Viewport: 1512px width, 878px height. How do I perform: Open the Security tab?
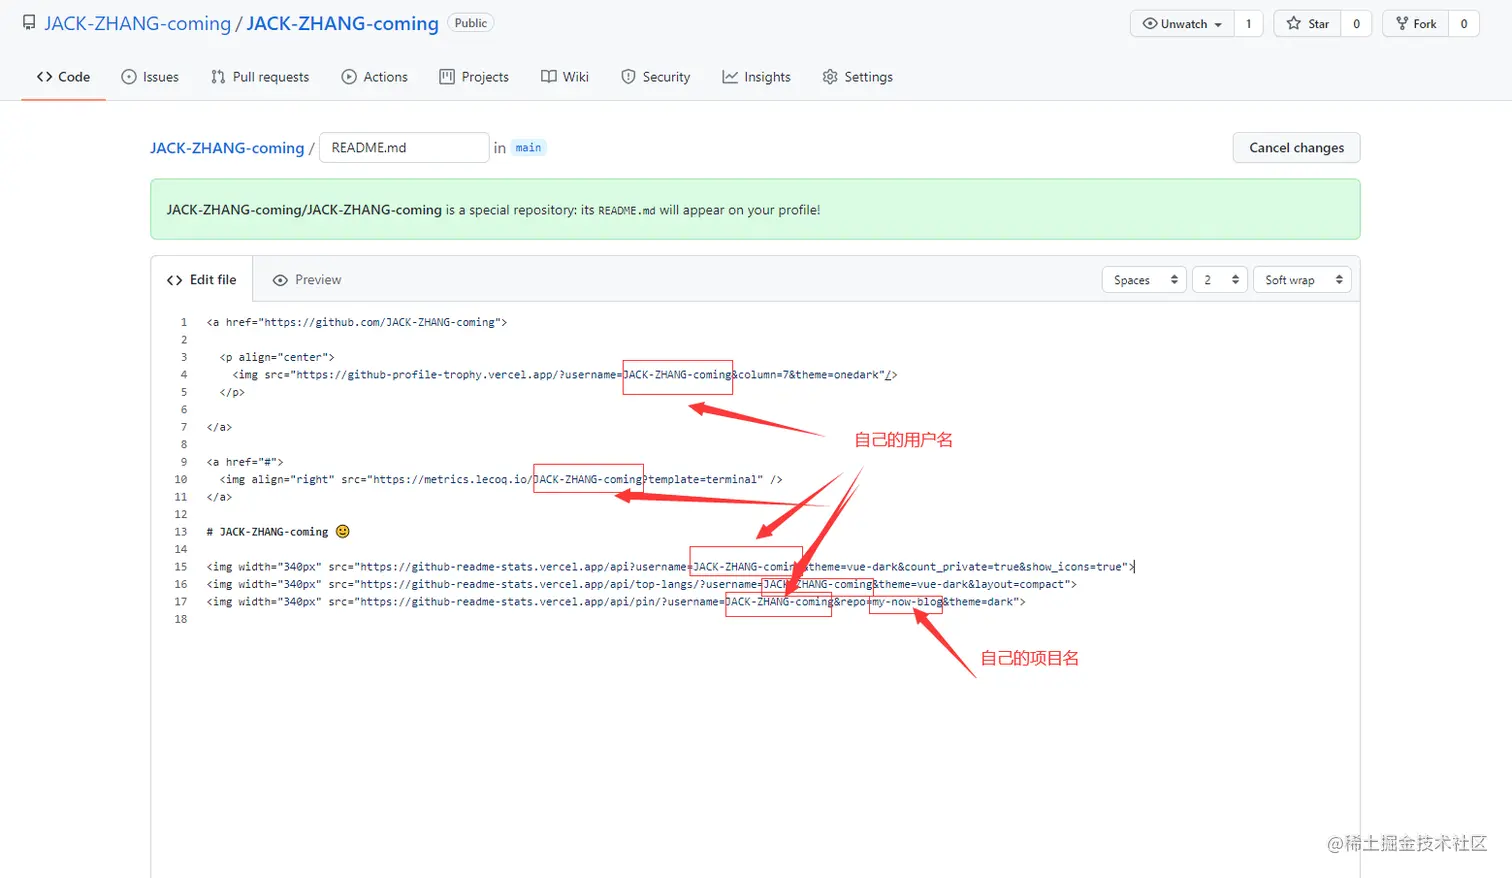click(656, 77)
